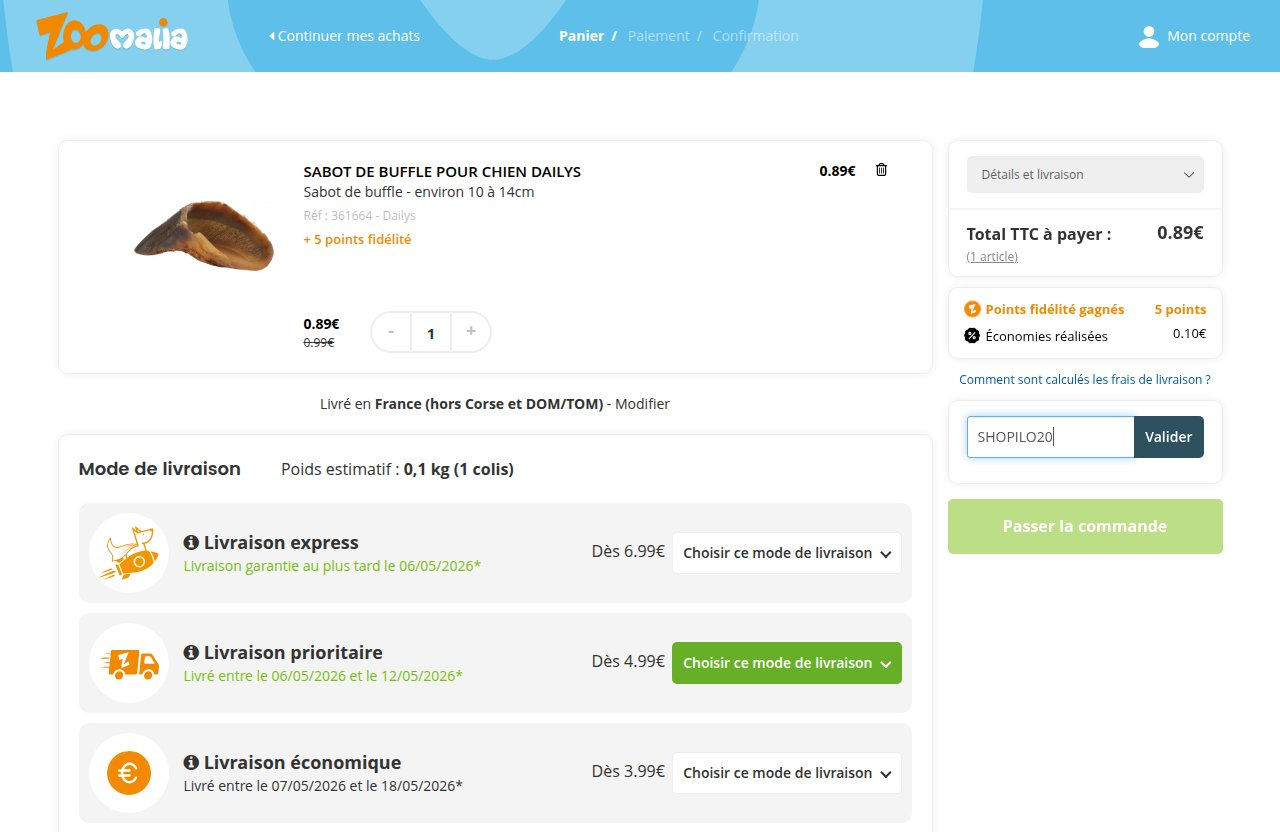This screenshot has width=1280, height=832.
Task: Click the economy delivery euro icon
Action: click(x=129, y=773)
